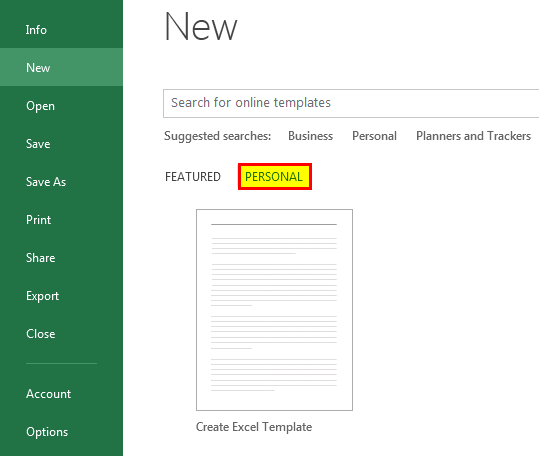Screen dimensions: 539x456
Task: Search suggested Business templates
Action: (310, 136)
